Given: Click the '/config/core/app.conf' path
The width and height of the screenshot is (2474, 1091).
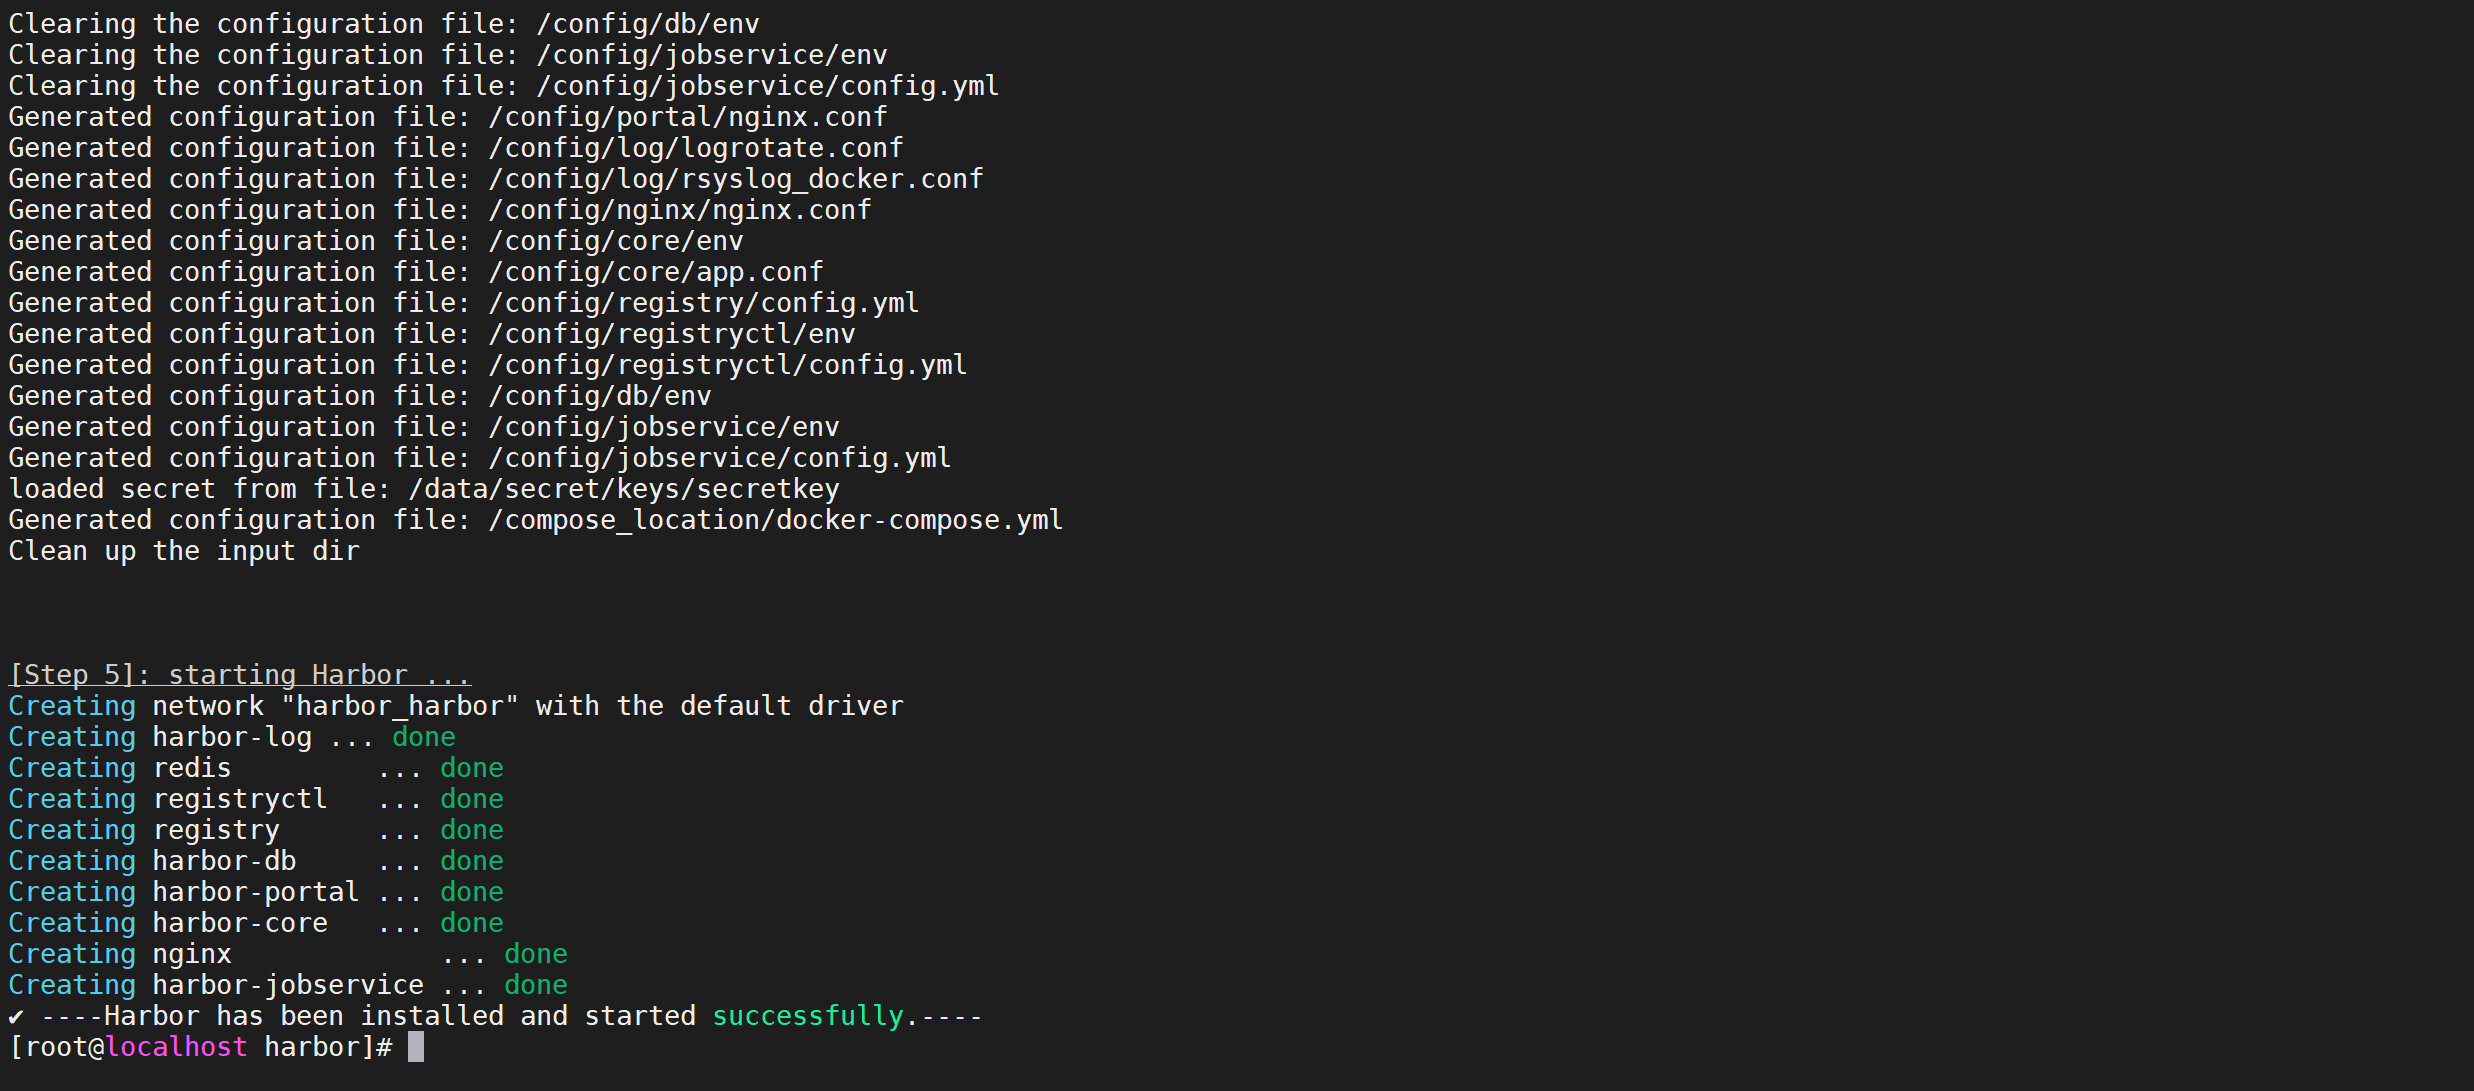Looking at the screenshot, I should [656, 272].
